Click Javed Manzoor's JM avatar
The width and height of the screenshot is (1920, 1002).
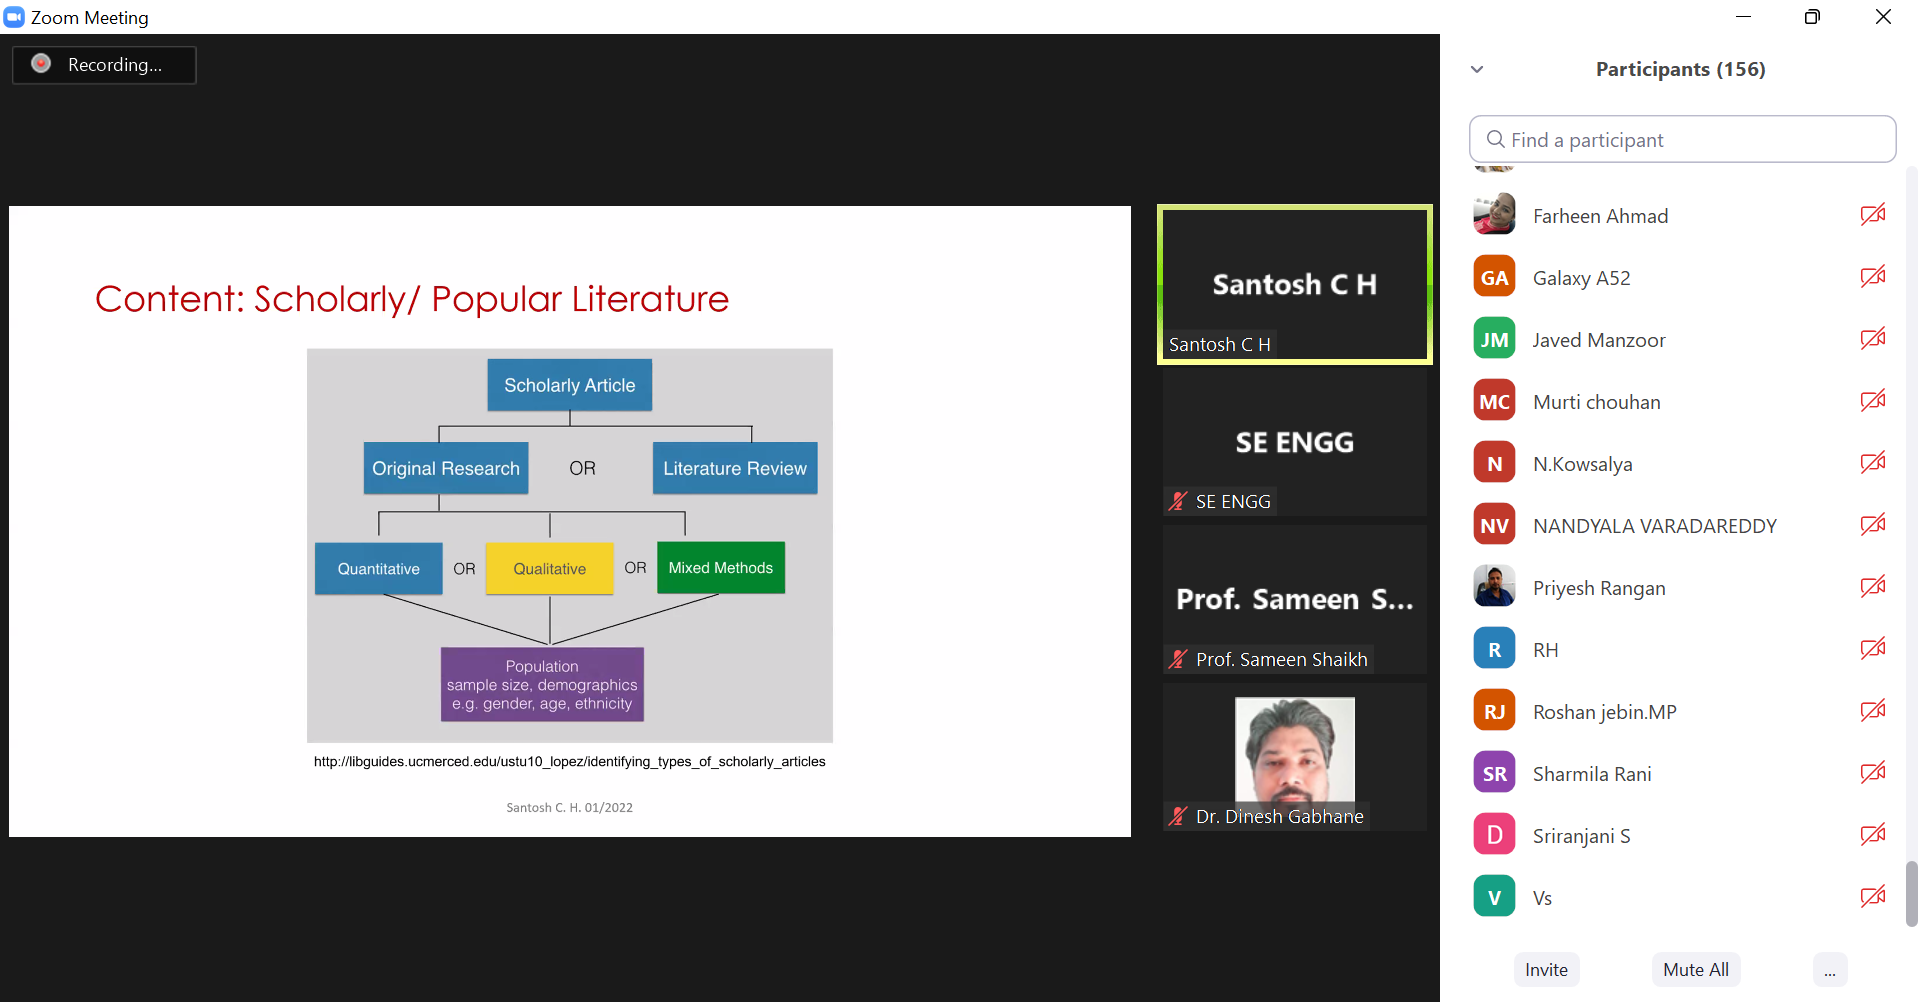pos(1494,339)
